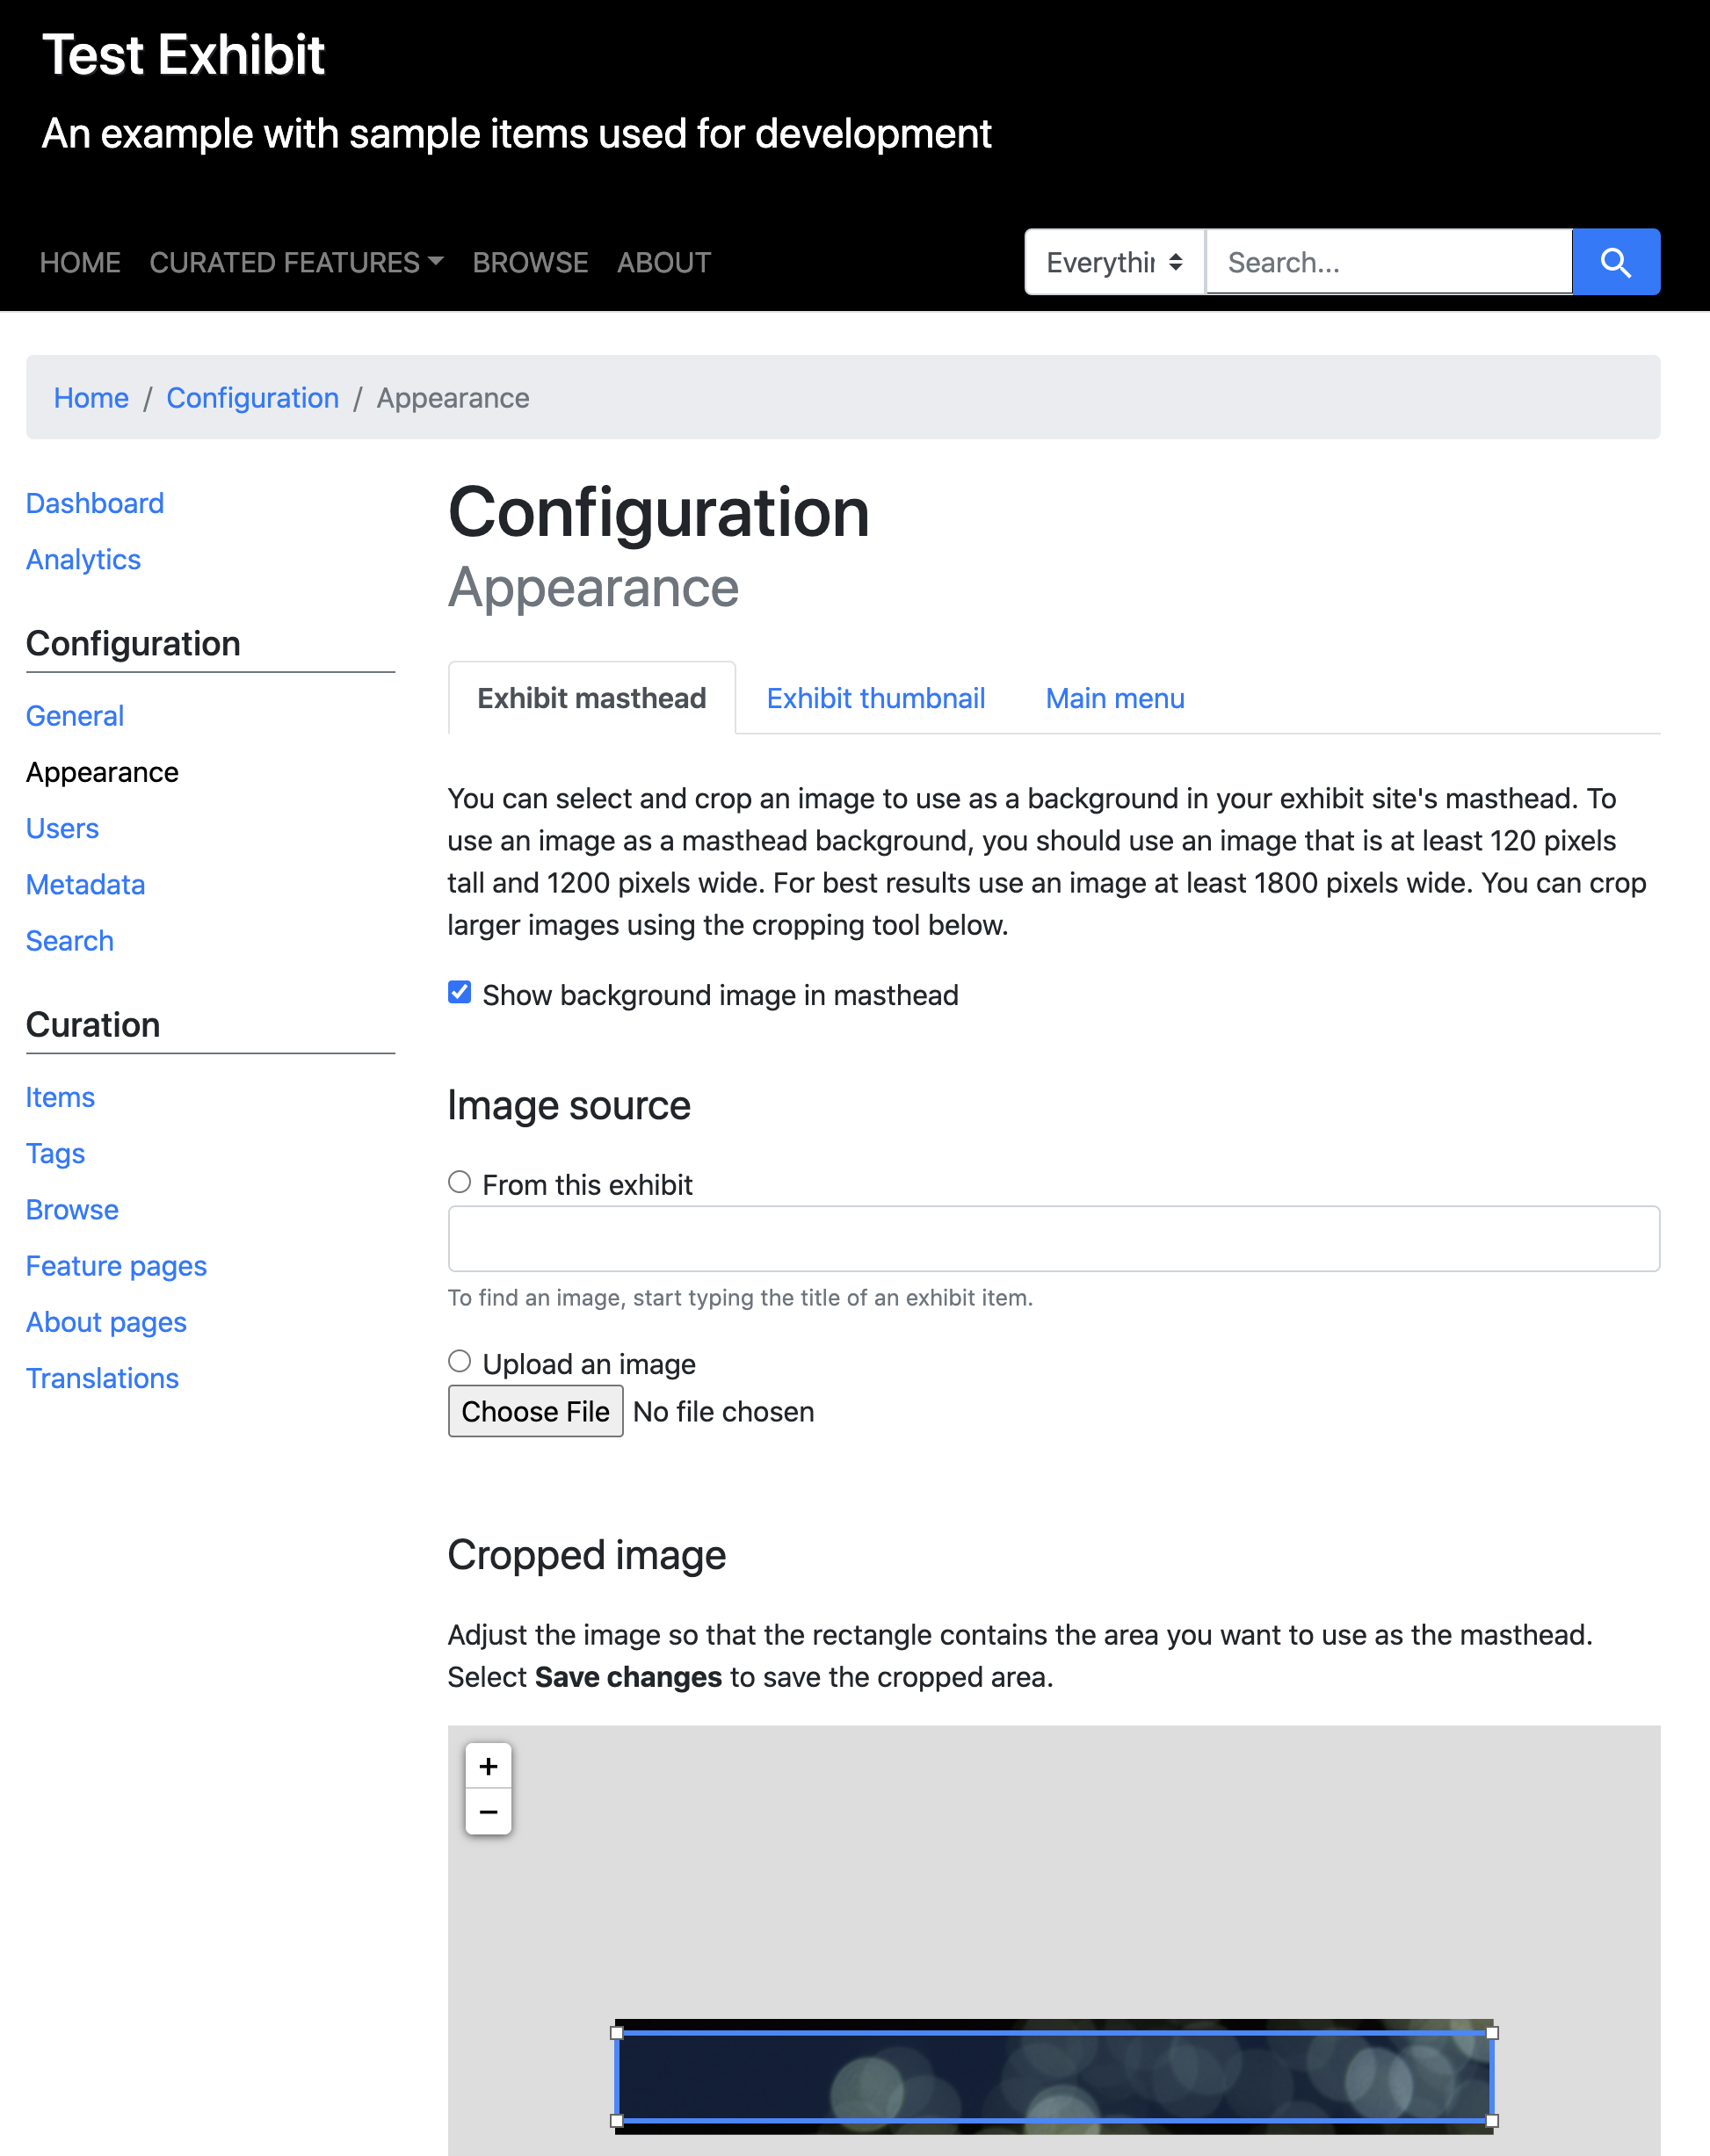Focus the Search... text field
The height and width of the screenshot is (2156, 1710).
tap(1388, 262)
